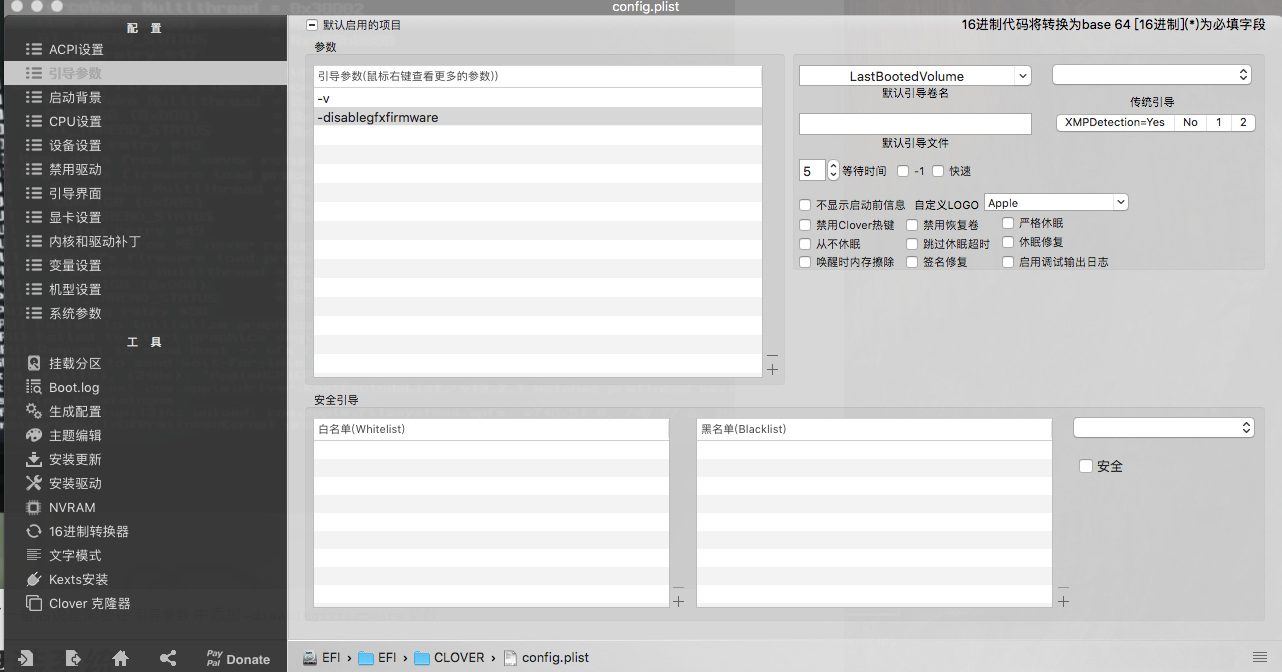The width and height of the screenshot is (1282, 672).
Task: Select XMPDetection=Yes segment
Action: coord(1115,122)
